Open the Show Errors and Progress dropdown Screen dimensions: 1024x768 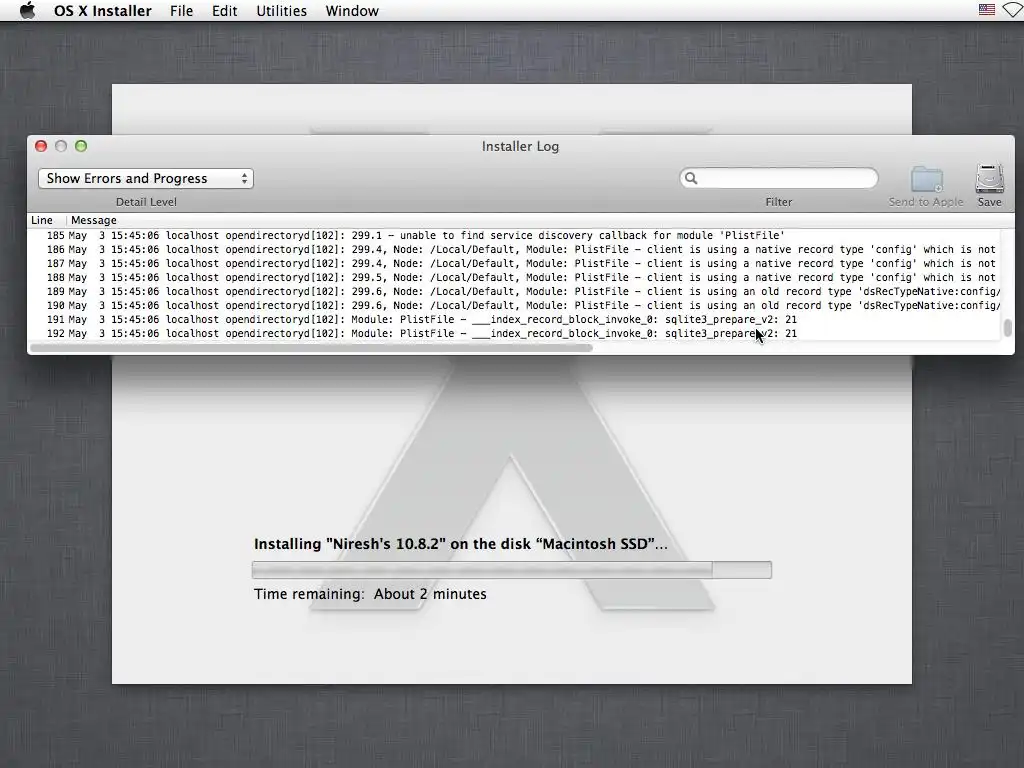coord(146,178)
